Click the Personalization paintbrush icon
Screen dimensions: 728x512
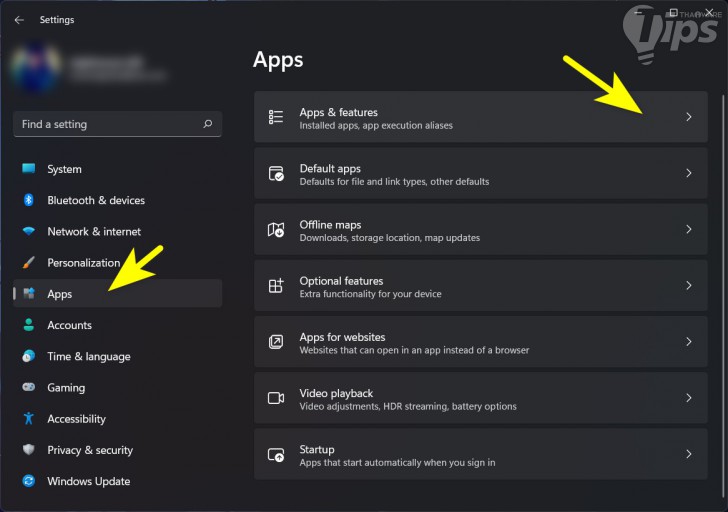coord(29,262)
